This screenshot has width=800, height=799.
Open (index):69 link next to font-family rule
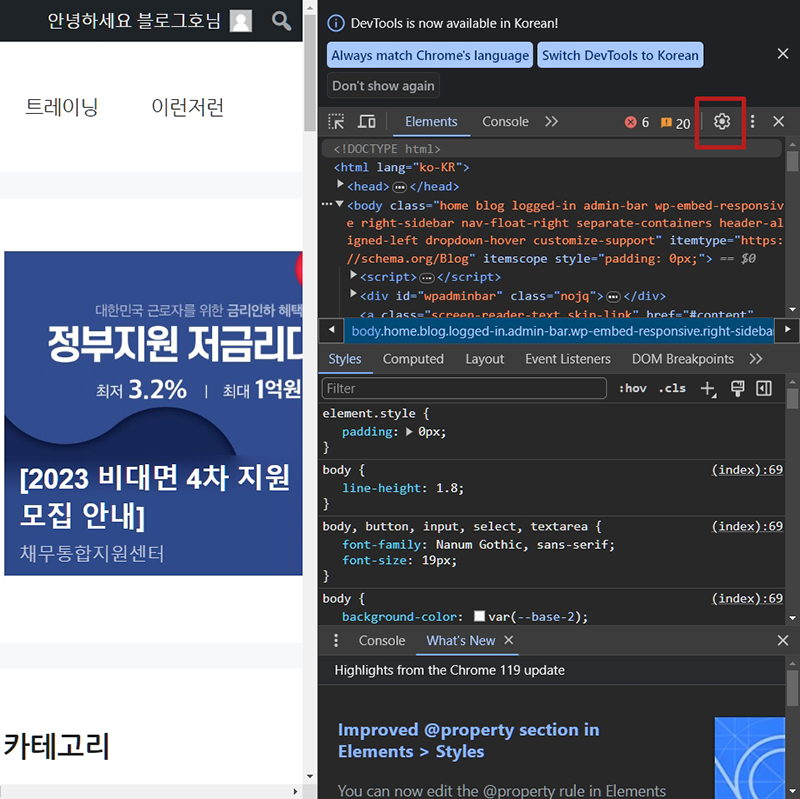click(x=747, y=526)
